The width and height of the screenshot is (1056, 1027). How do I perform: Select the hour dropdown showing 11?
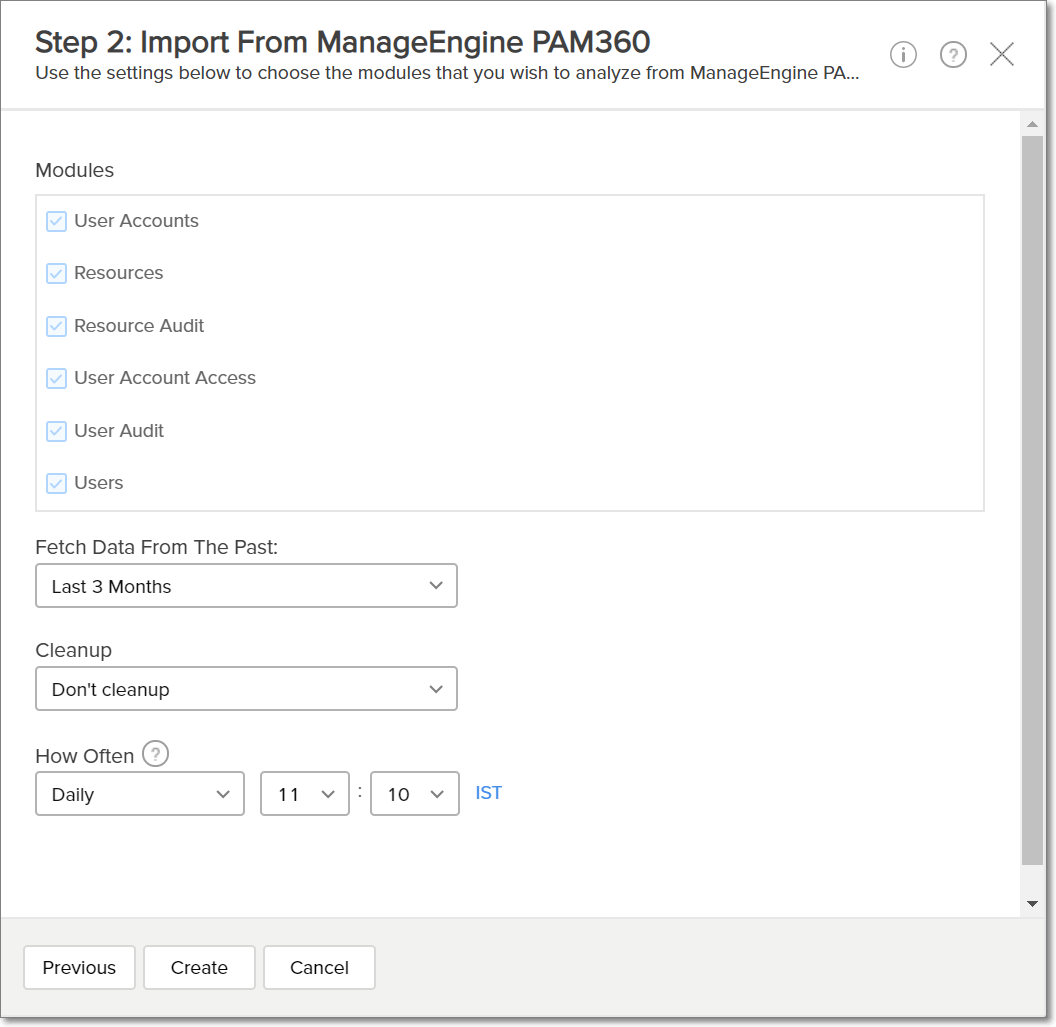305,794
